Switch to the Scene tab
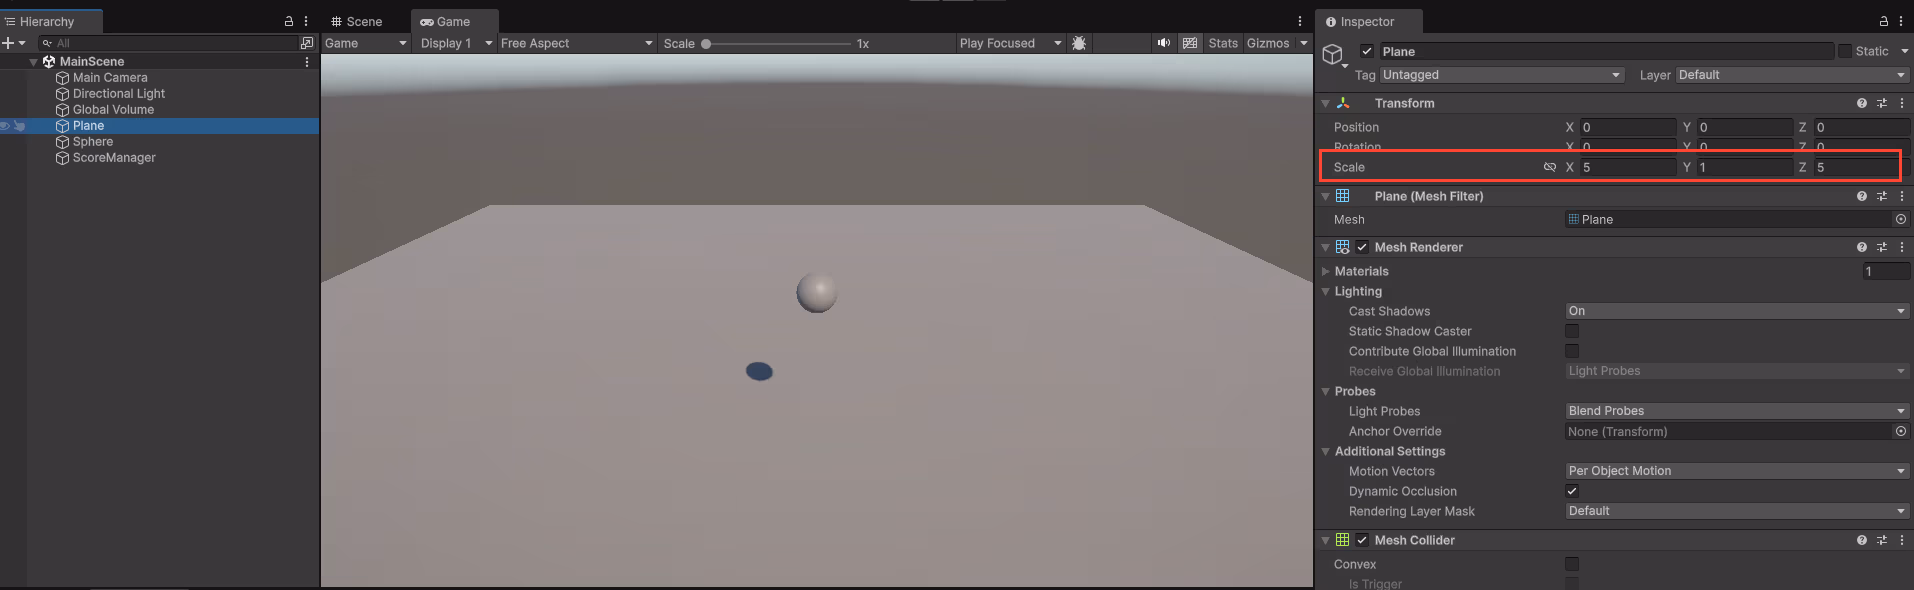The image size is (1914, 590). click(357, 21)
